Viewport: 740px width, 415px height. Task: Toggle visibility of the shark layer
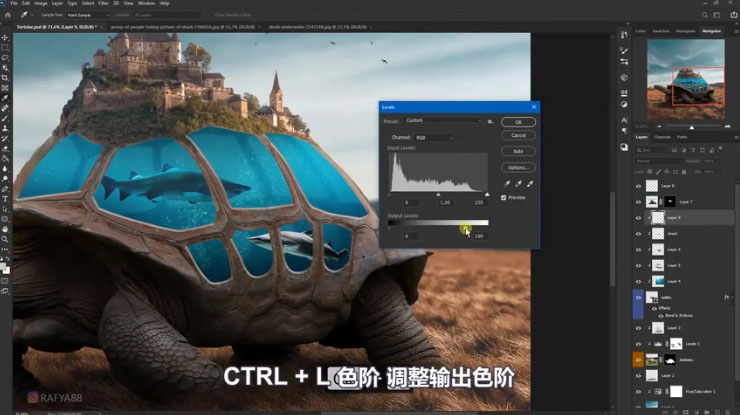639,234
